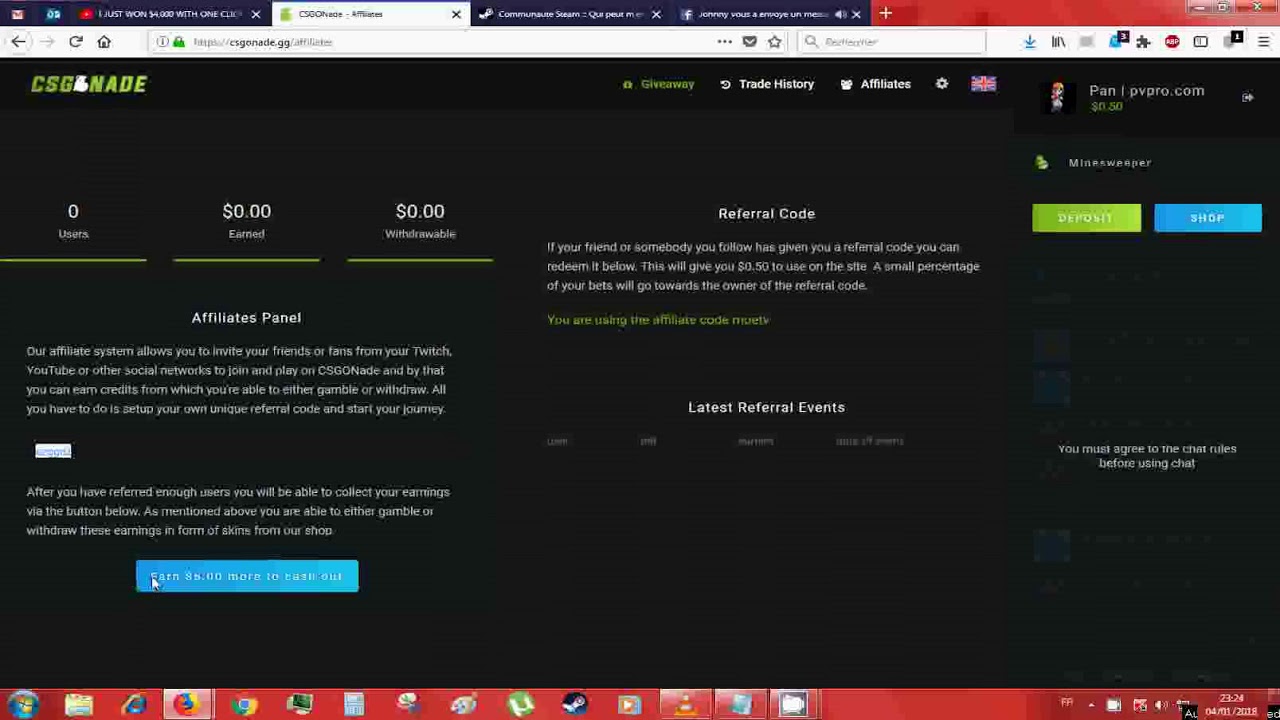Save page to Pocket
The image size is (1280, 720).
(750, 42)
